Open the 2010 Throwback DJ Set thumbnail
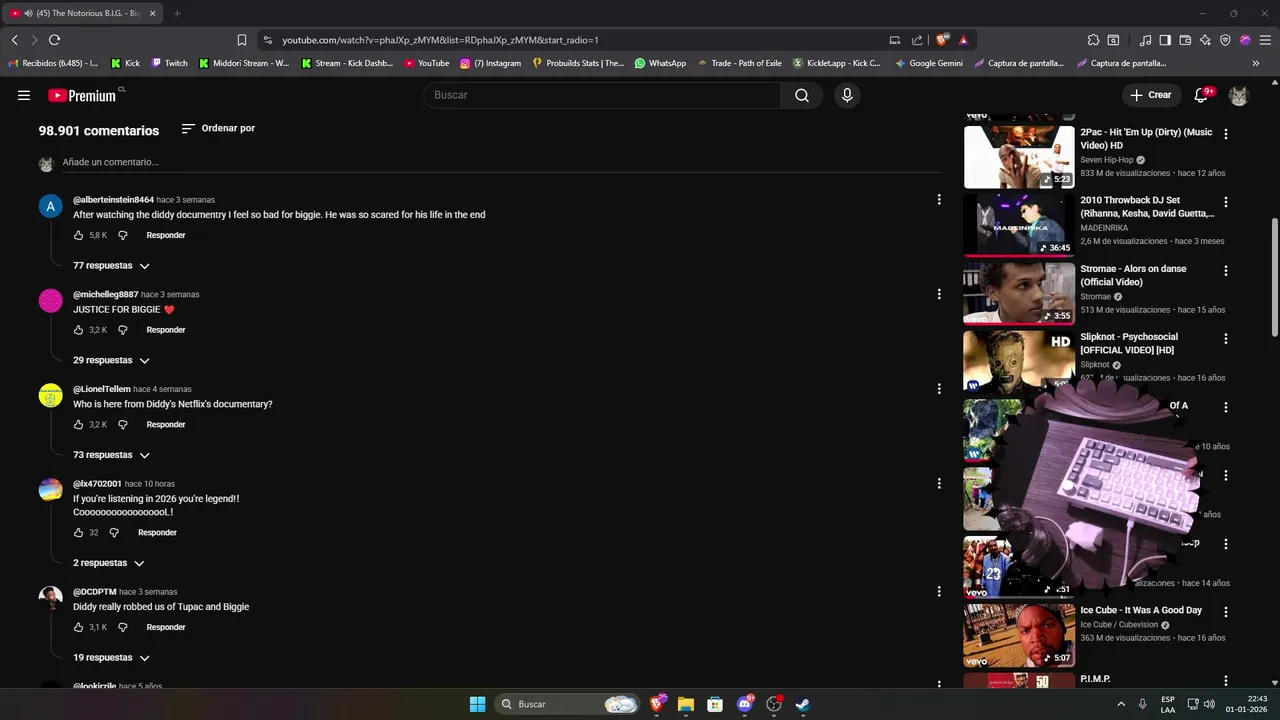 pyautogui.click(x=1019, y=225)
